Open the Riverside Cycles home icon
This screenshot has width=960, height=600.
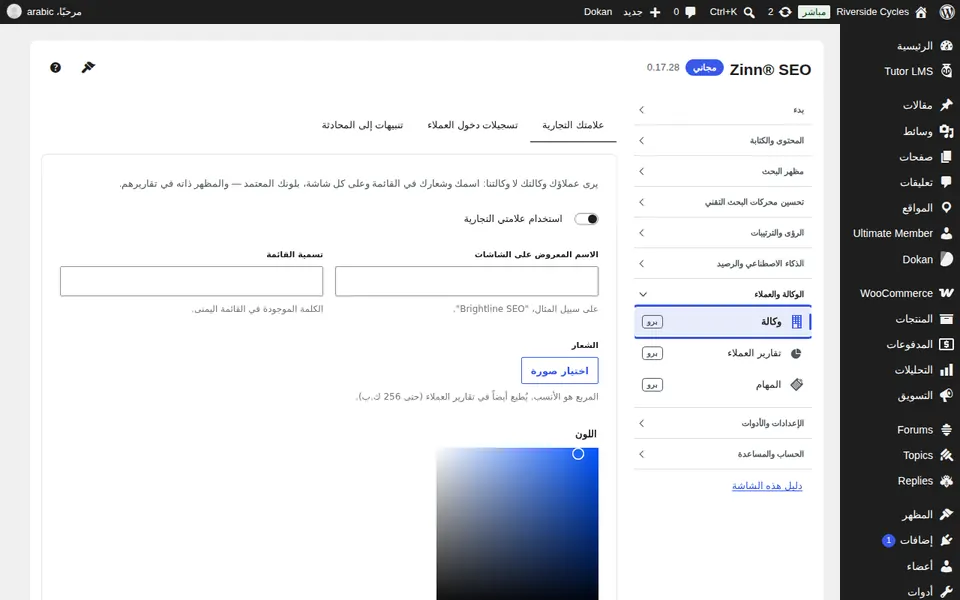click(x=921, y=12)
